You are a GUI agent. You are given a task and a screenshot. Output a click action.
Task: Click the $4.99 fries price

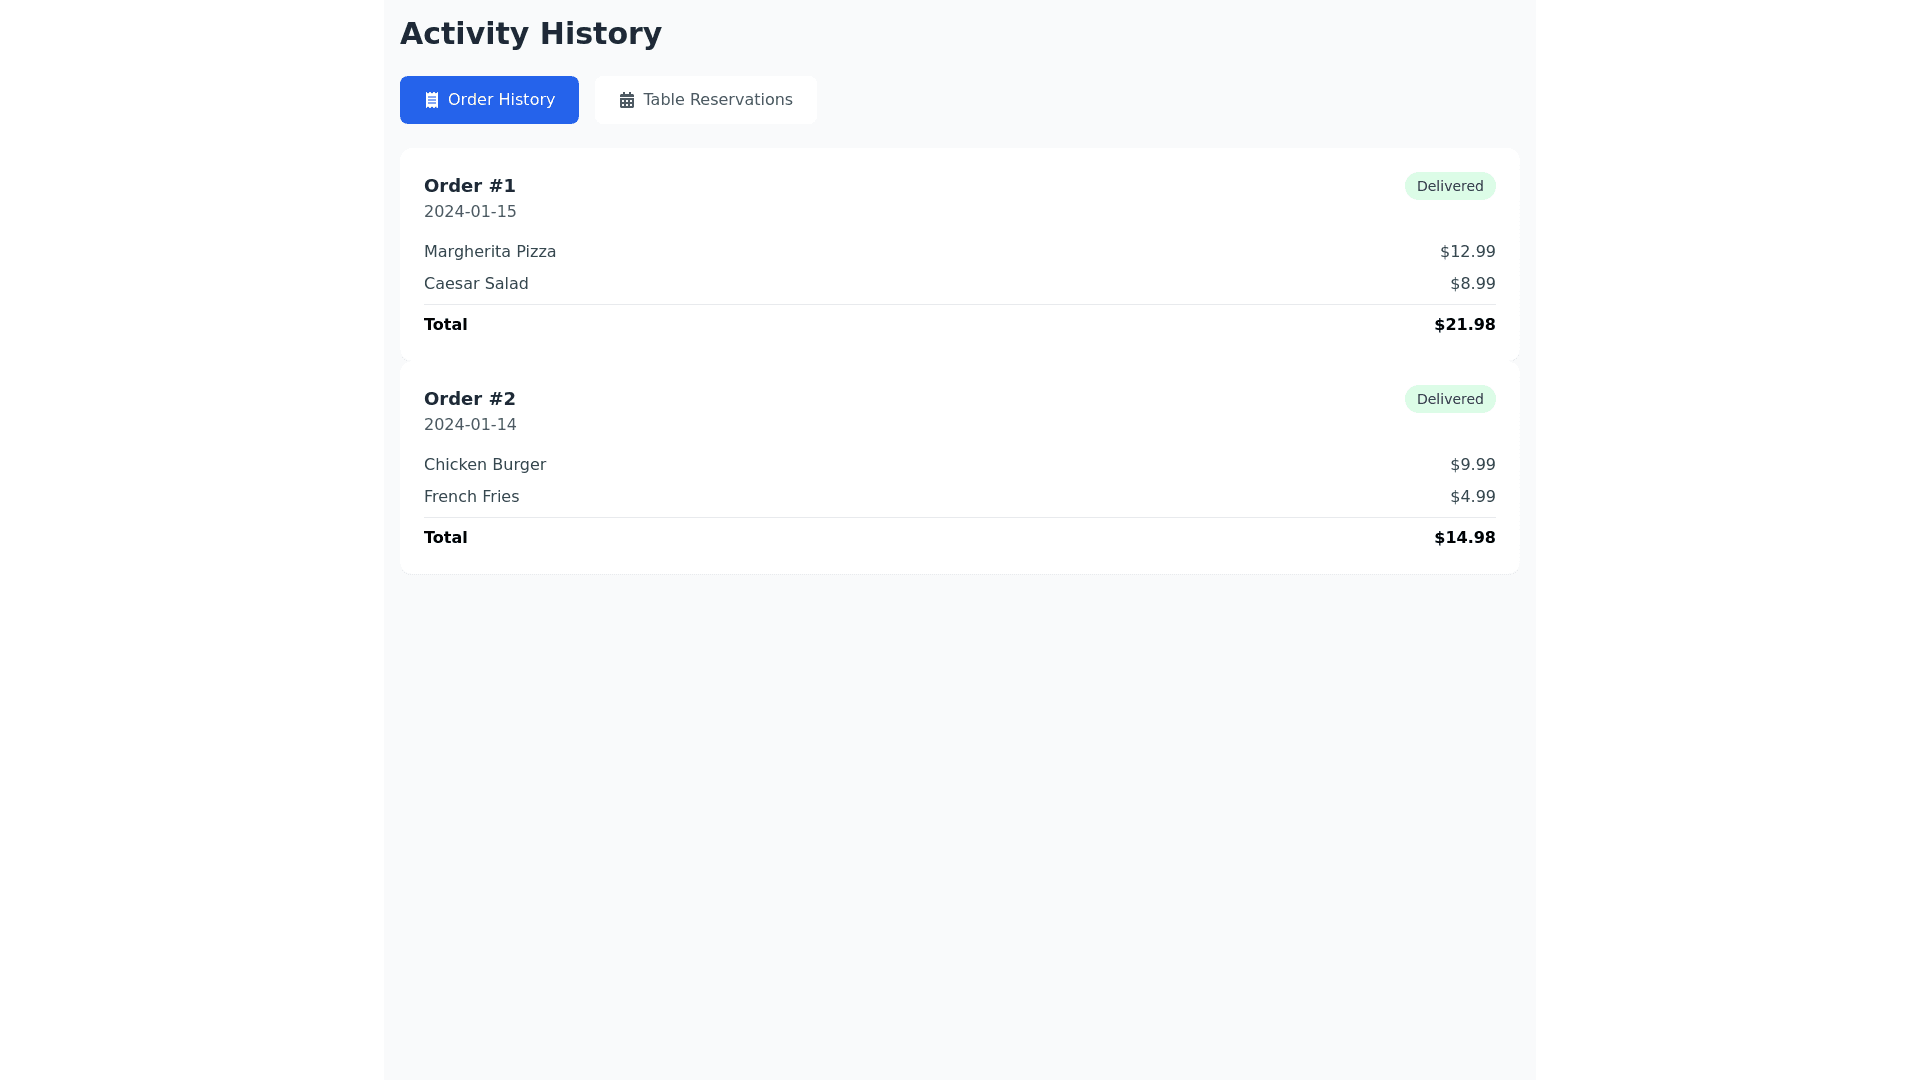(x=1472, y=497)
